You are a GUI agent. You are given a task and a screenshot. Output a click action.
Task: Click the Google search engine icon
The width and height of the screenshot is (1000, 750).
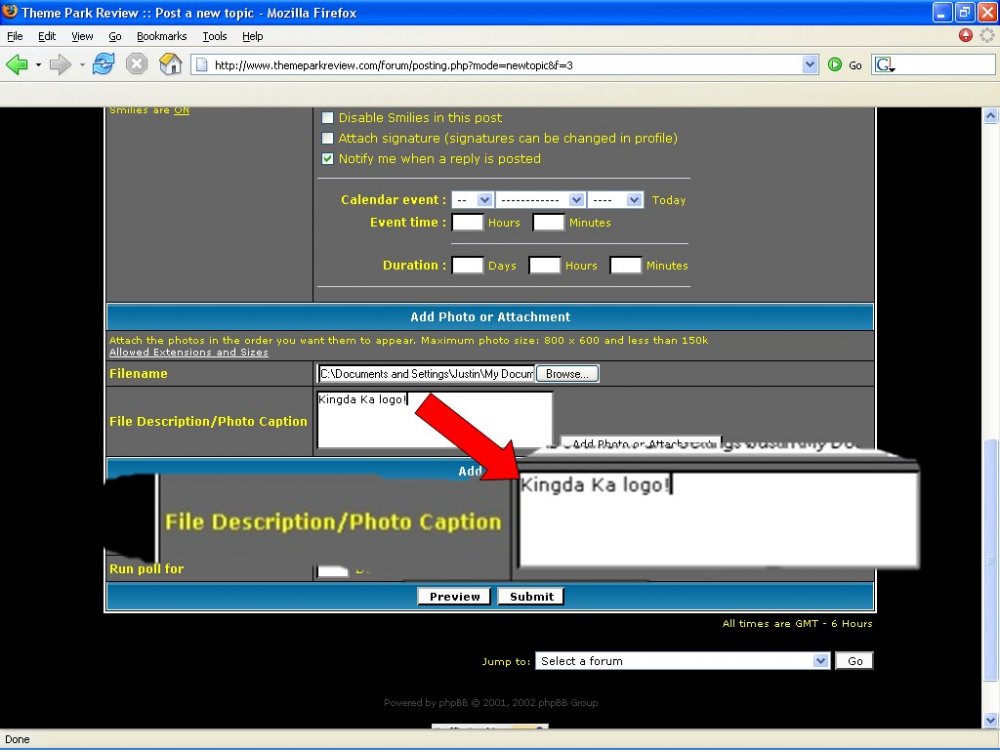pyautogui.click(x=884, y=65)
